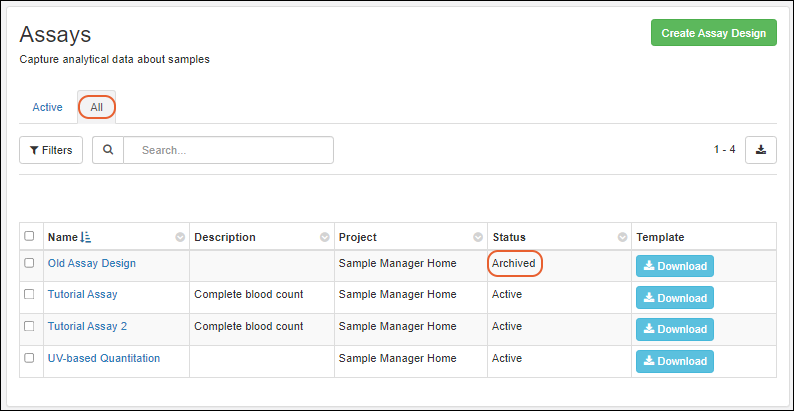794x411 pixels.
Task: Select the All tab
Action: (x=96, y=107)
